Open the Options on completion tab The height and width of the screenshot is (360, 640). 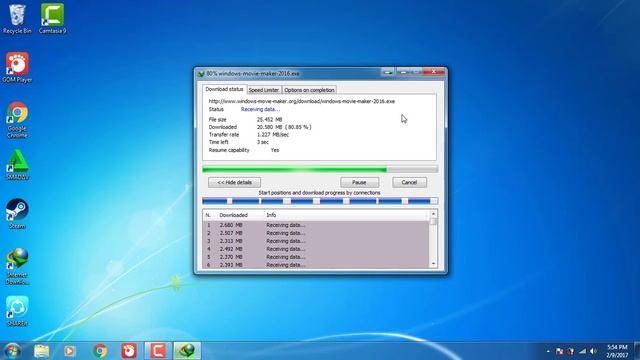[x=309, y=90]
